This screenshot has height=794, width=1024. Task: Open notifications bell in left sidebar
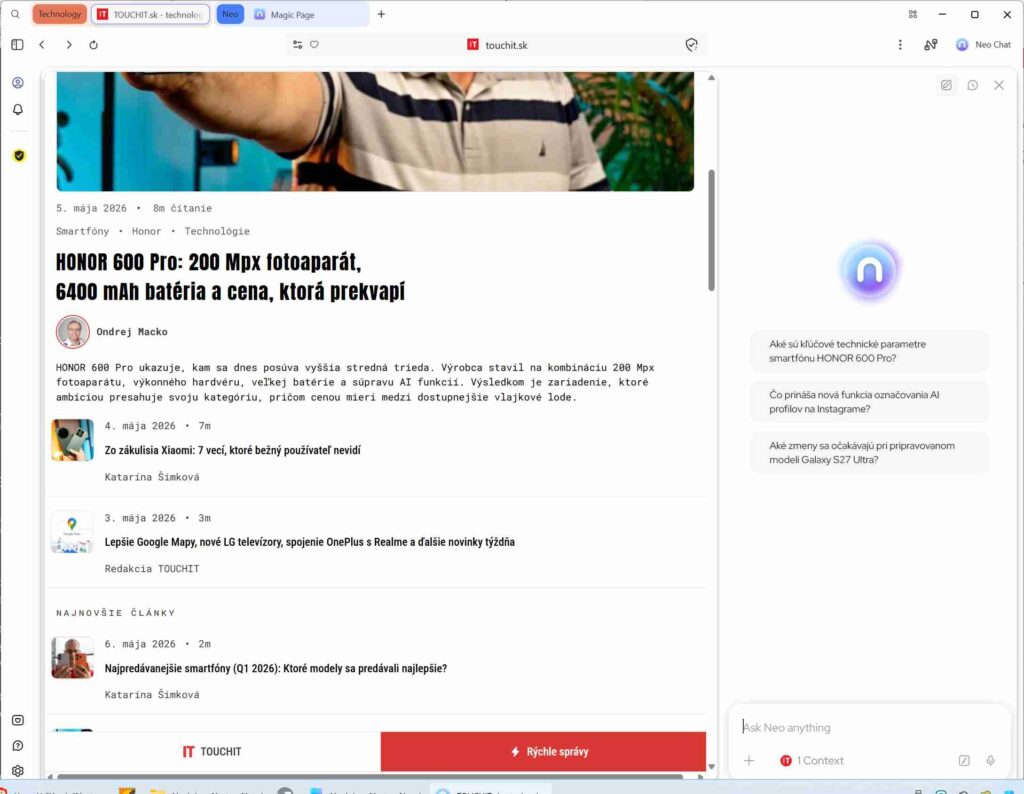click(x=18, y=109)
